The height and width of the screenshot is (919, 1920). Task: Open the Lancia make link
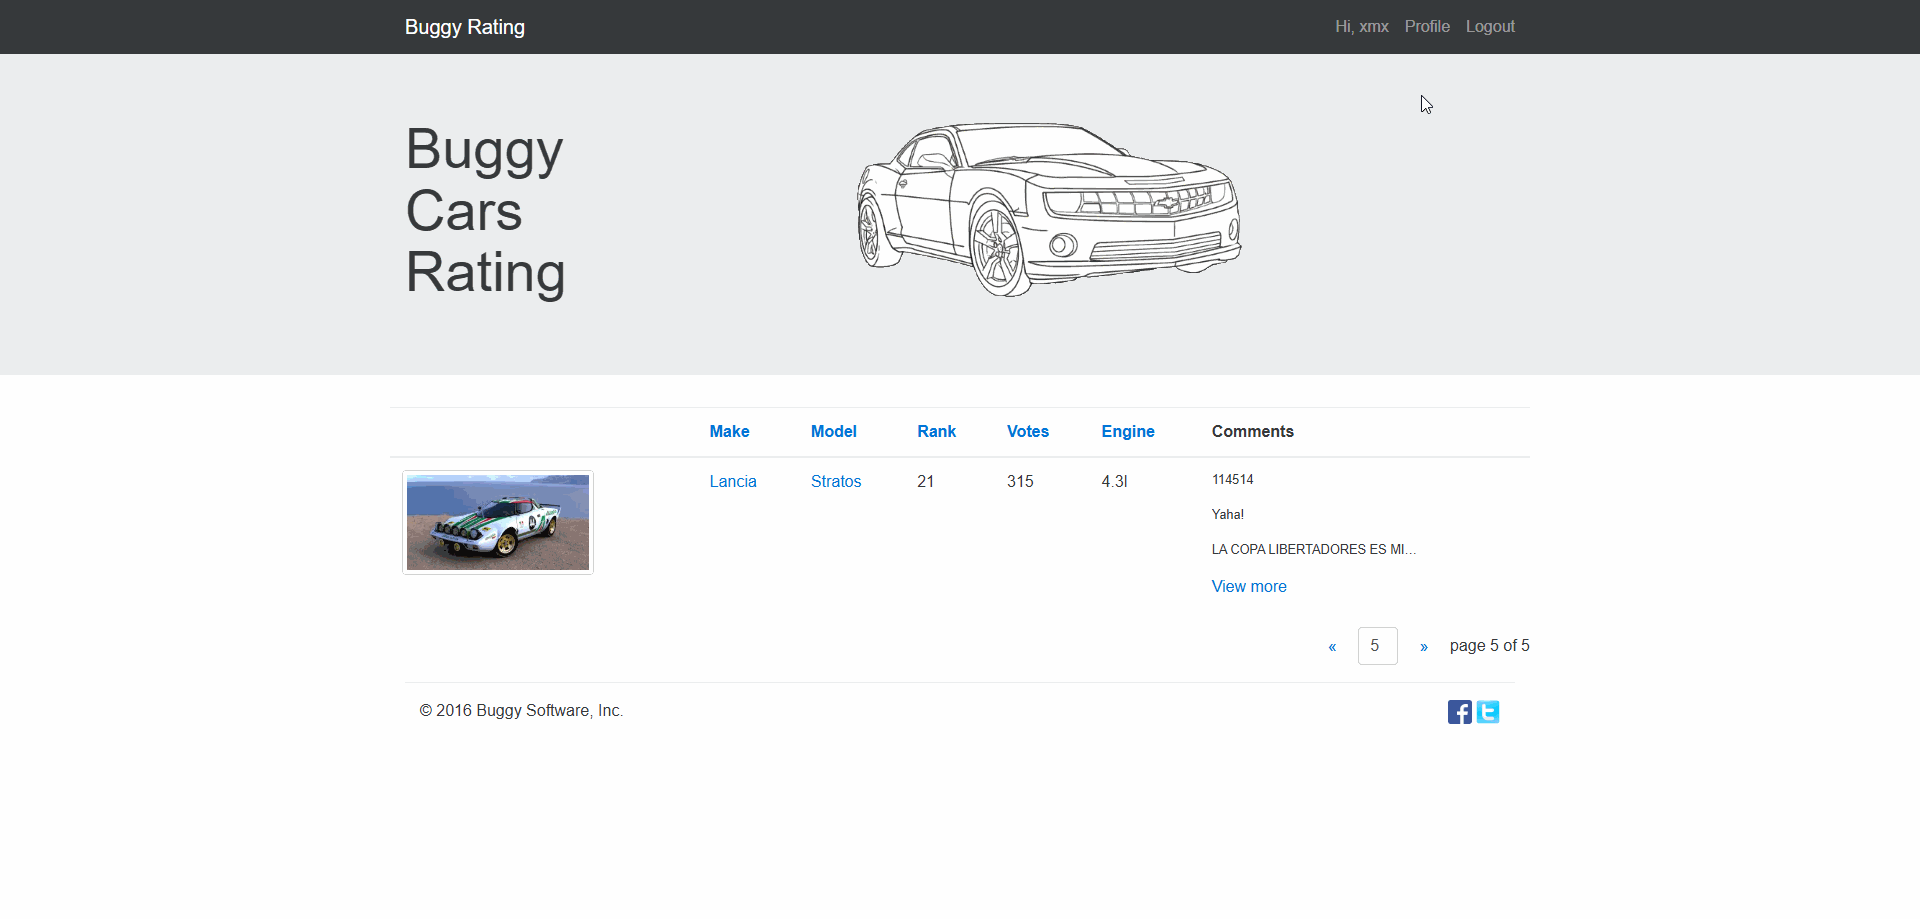tap(732, 482)
